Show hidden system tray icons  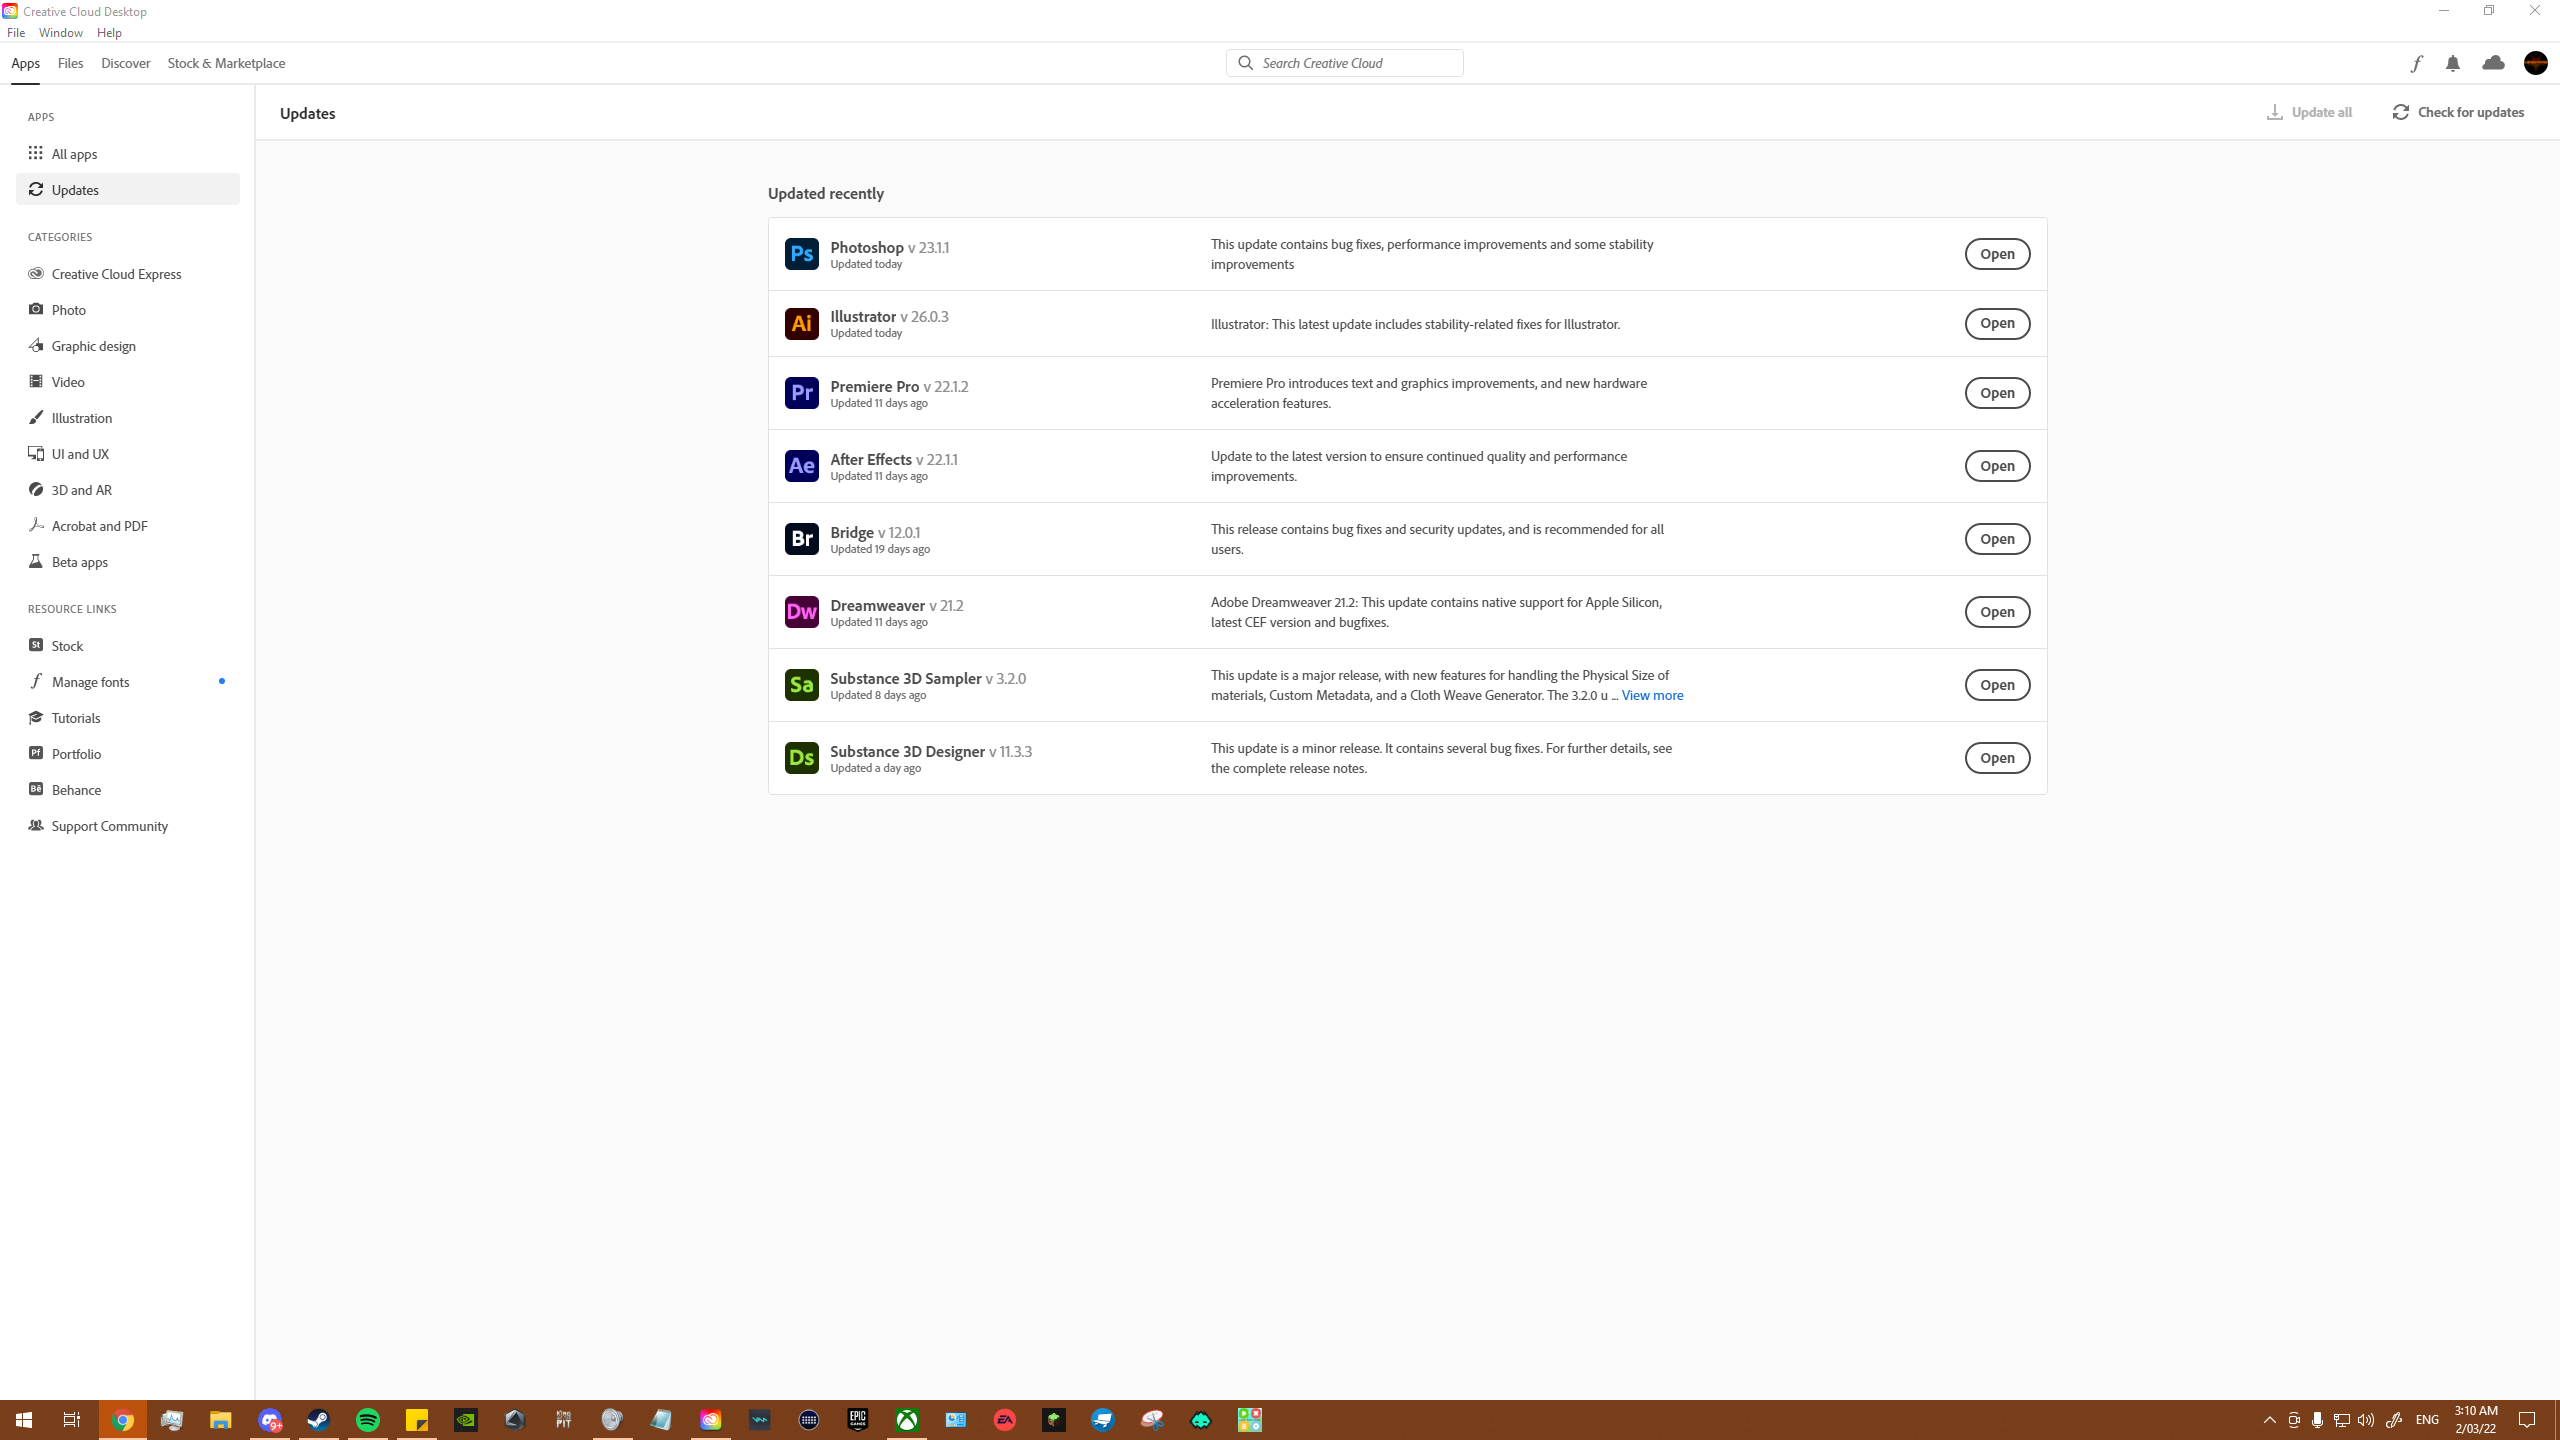tap(2270, 1420)
